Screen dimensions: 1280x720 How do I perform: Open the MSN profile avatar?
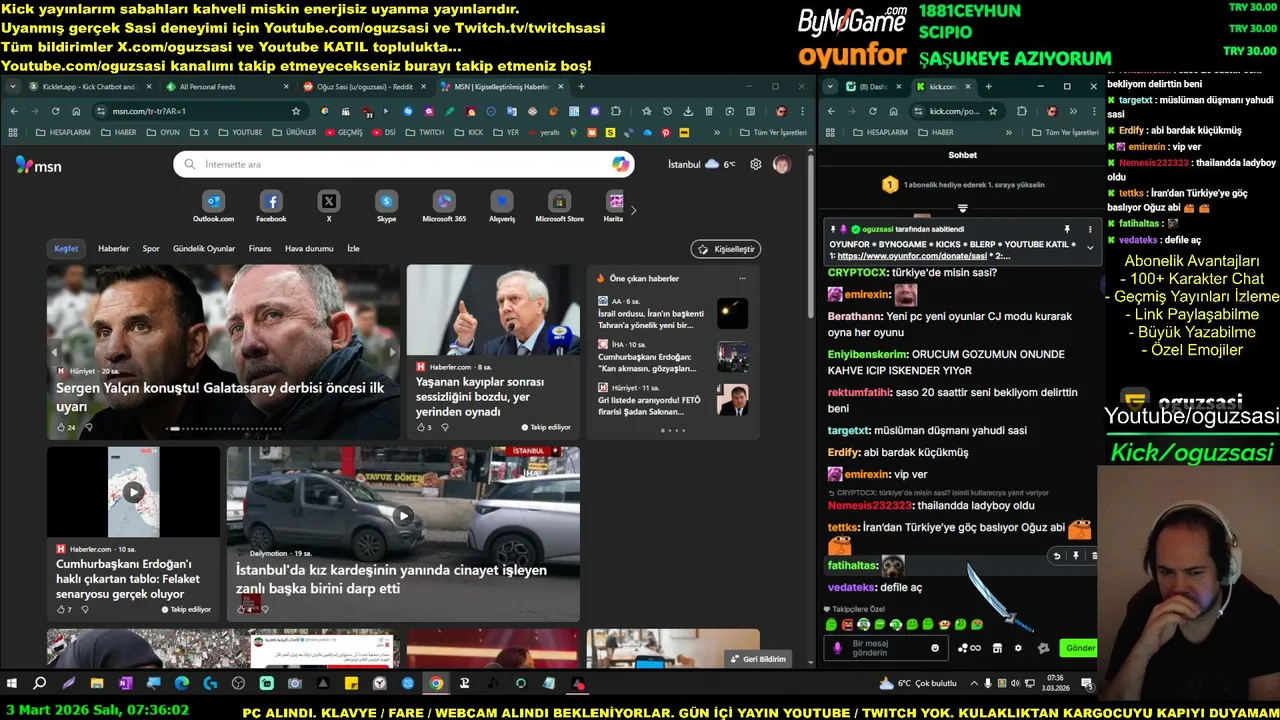pyautogui.click(x=781, y=164)
